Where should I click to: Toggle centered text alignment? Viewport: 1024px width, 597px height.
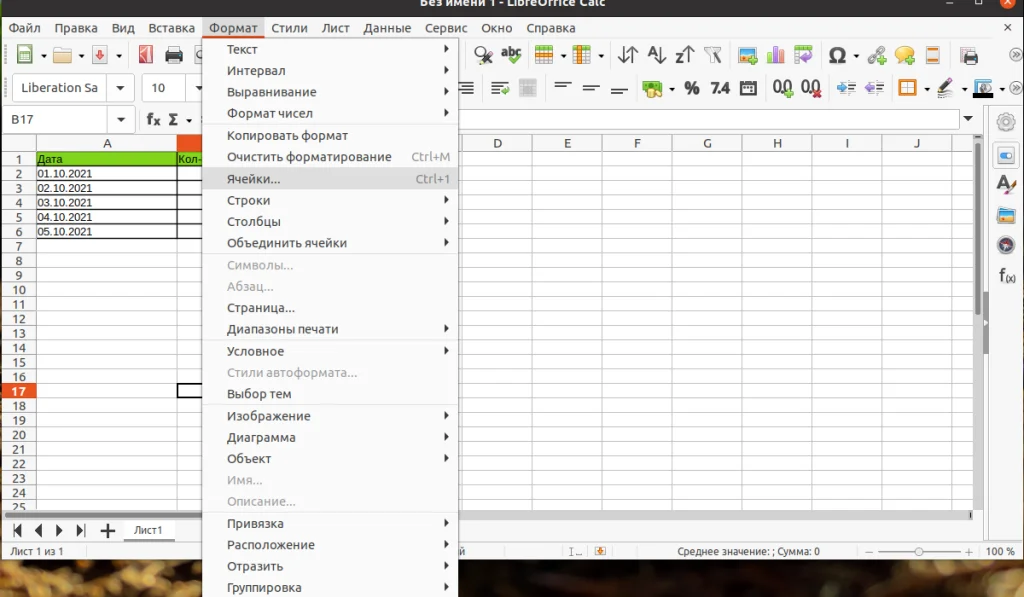pyautogui.click(x=592, y=90)
